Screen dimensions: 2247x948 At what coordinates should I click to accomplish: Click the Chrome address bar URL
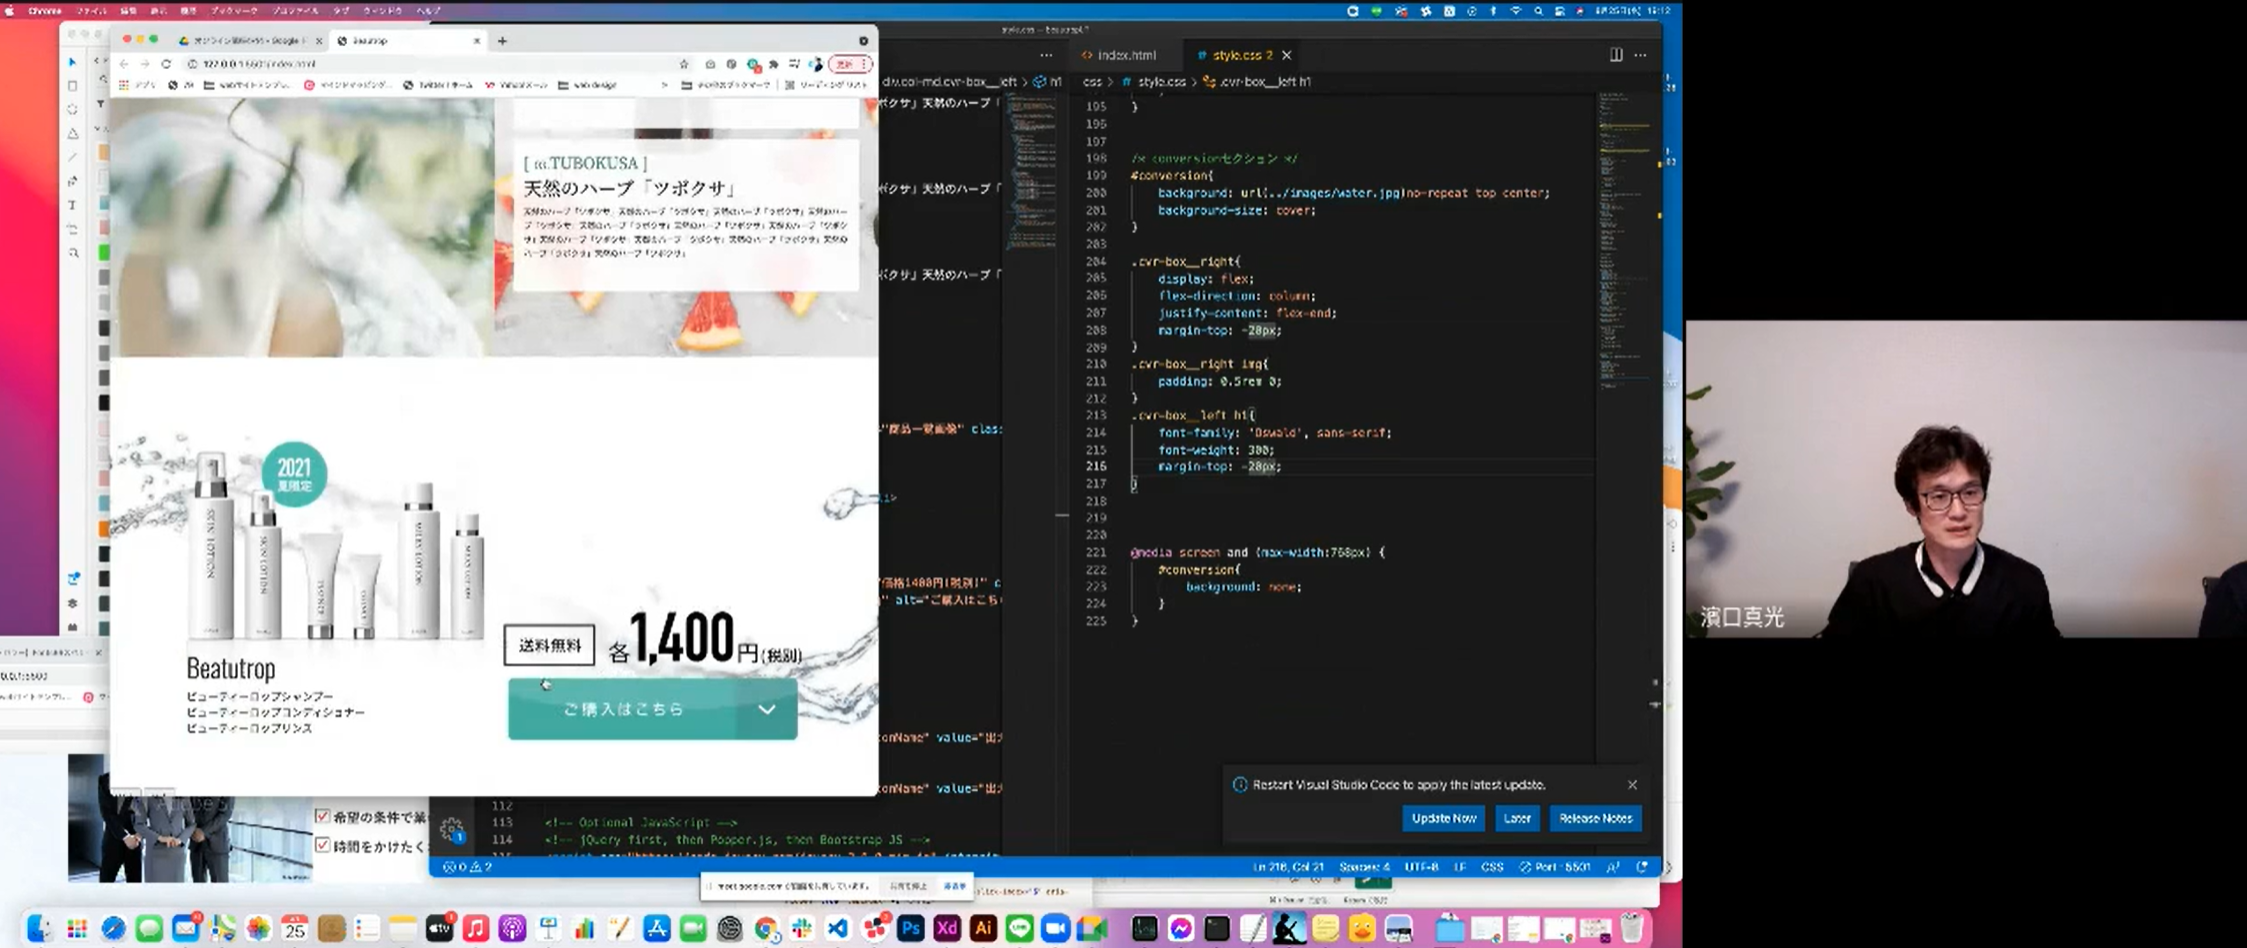(x=260, y=64)
